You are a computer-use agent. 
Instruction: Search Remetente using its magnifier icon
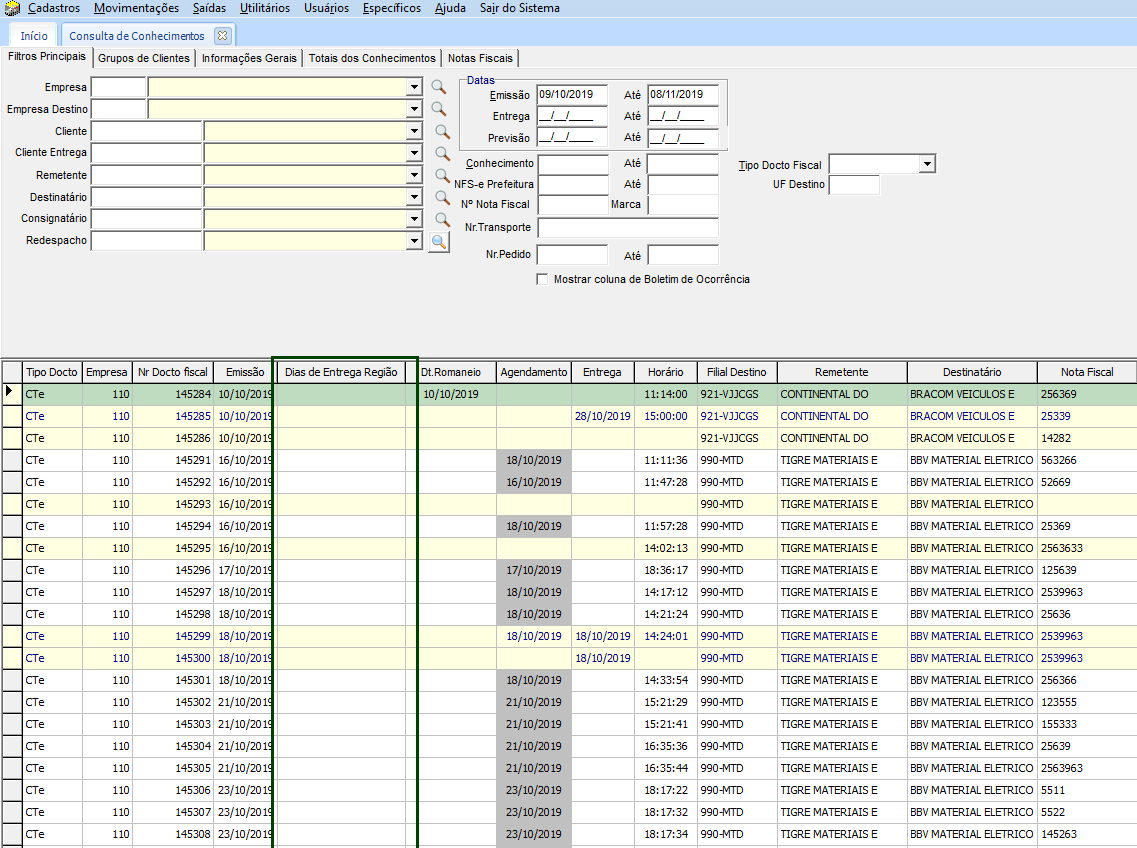(x=443, y=175)
